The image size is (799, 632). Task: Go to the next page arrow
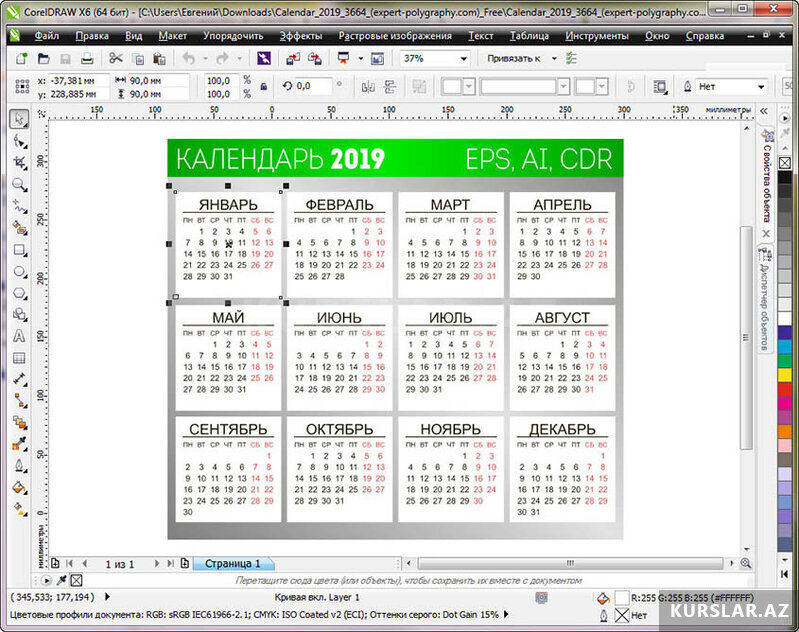point(156,563)
